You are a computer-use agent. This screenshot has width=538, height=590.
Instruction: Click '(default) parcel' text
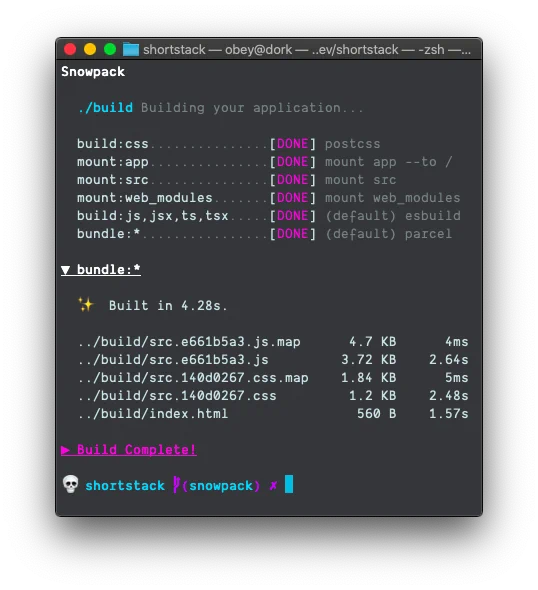click(x=388, y=234)
